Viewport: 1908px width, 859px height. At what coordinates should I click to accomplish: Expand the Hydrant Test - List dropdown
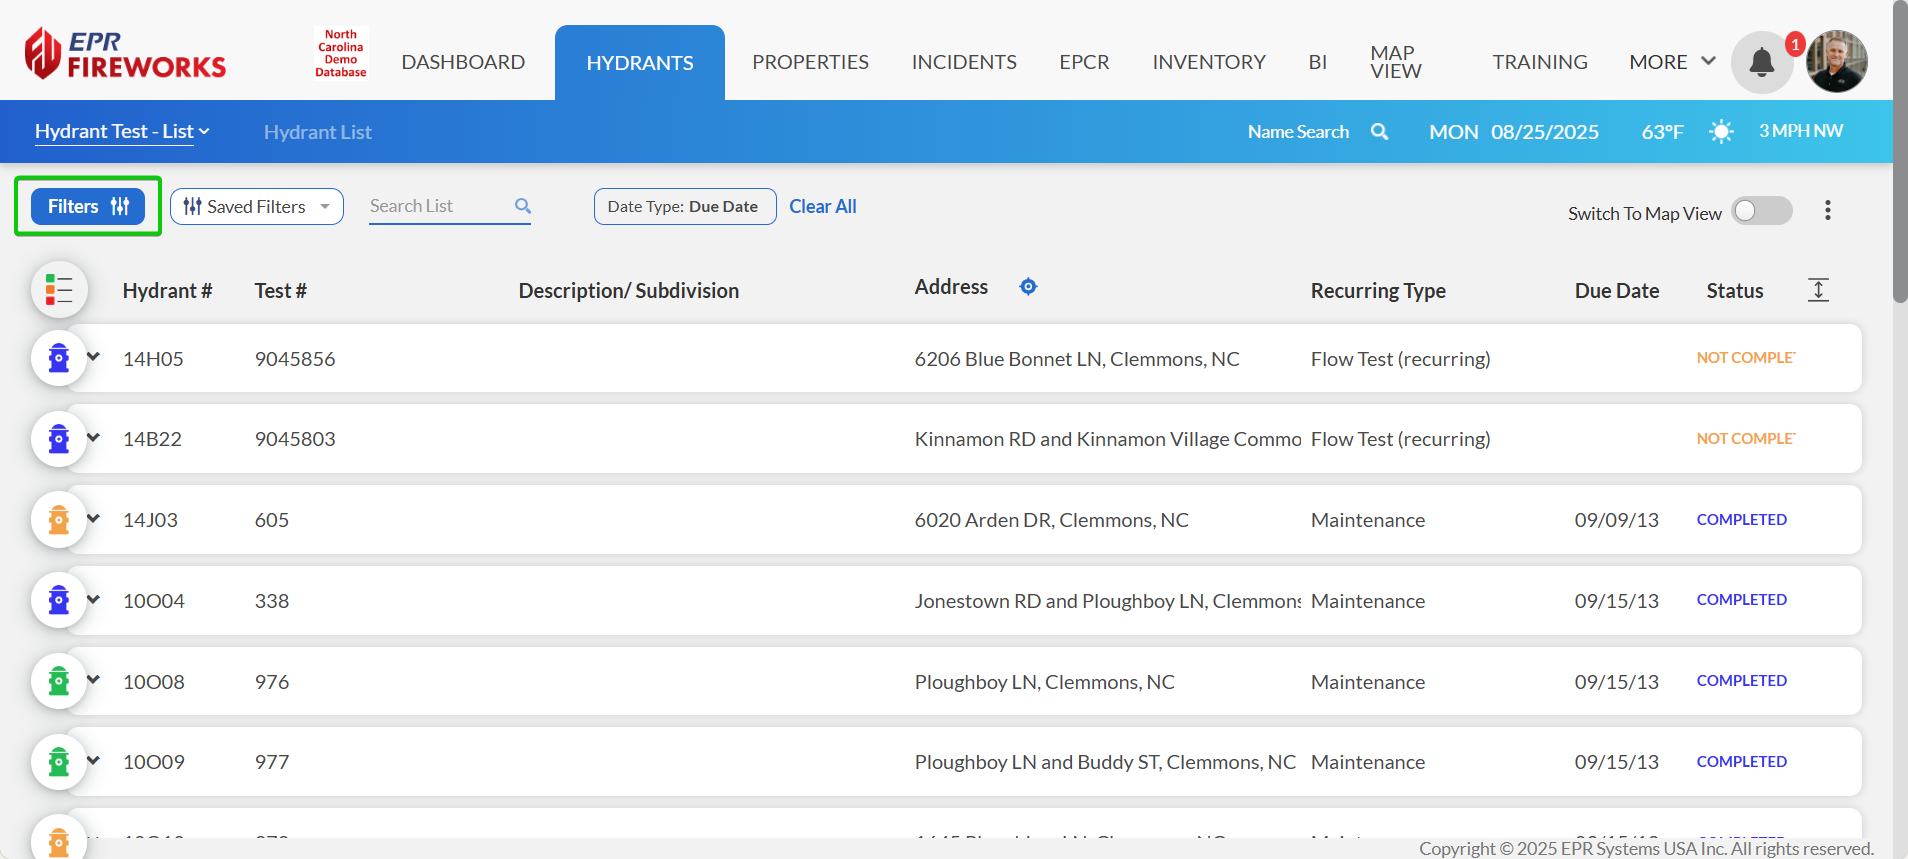122,132
